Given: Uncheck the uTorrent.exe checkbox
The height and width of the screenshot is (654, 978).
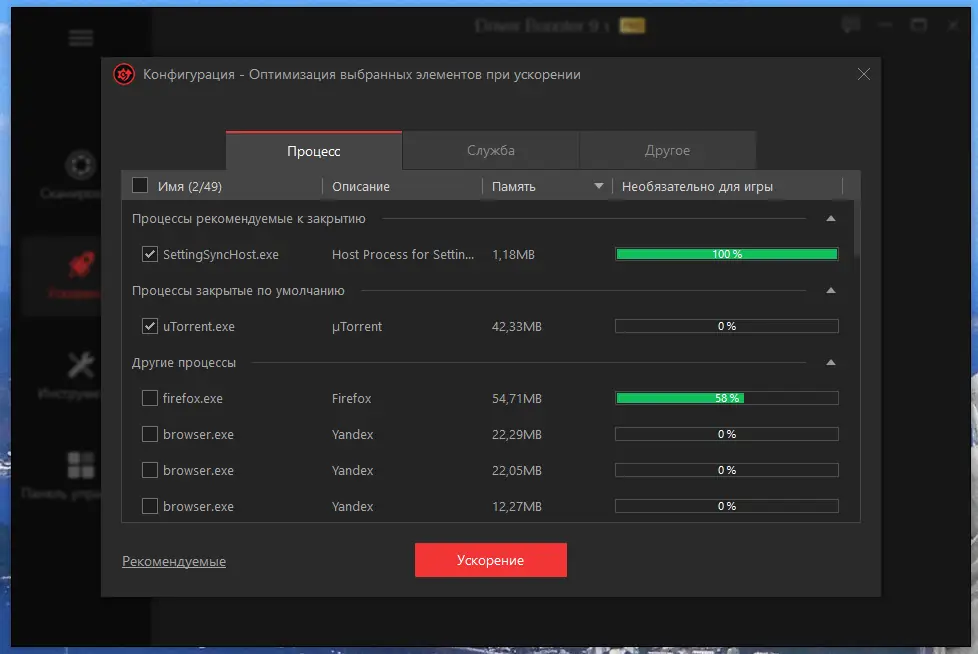Looking at the screenshot, I should [150, 326].
